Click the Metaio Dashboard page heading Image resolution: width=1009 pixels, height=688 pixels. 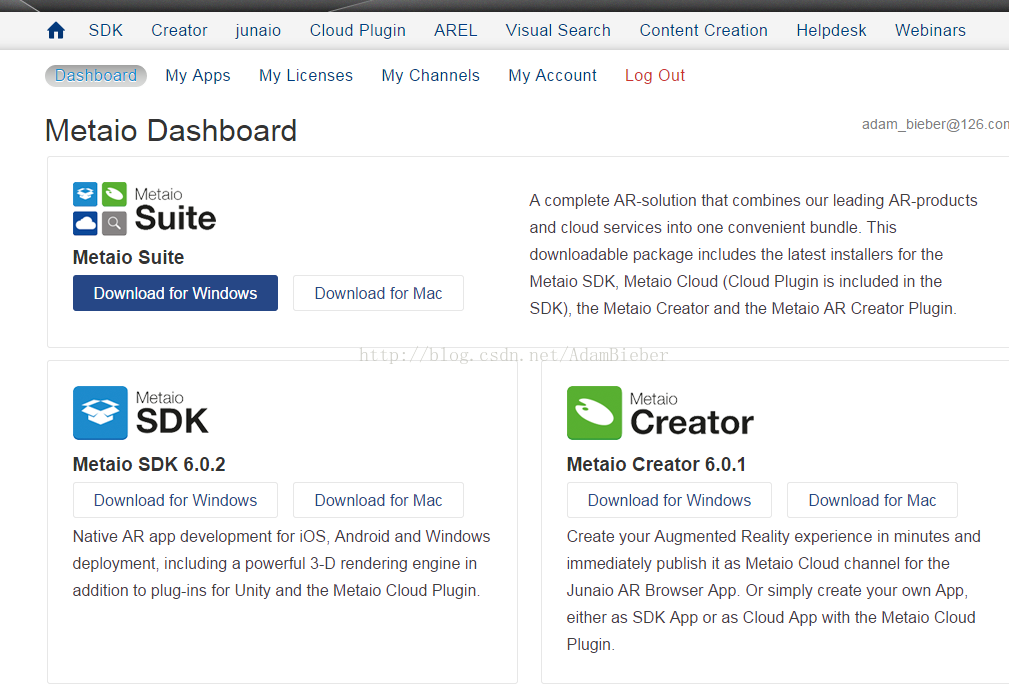click(x=171, y=131)
